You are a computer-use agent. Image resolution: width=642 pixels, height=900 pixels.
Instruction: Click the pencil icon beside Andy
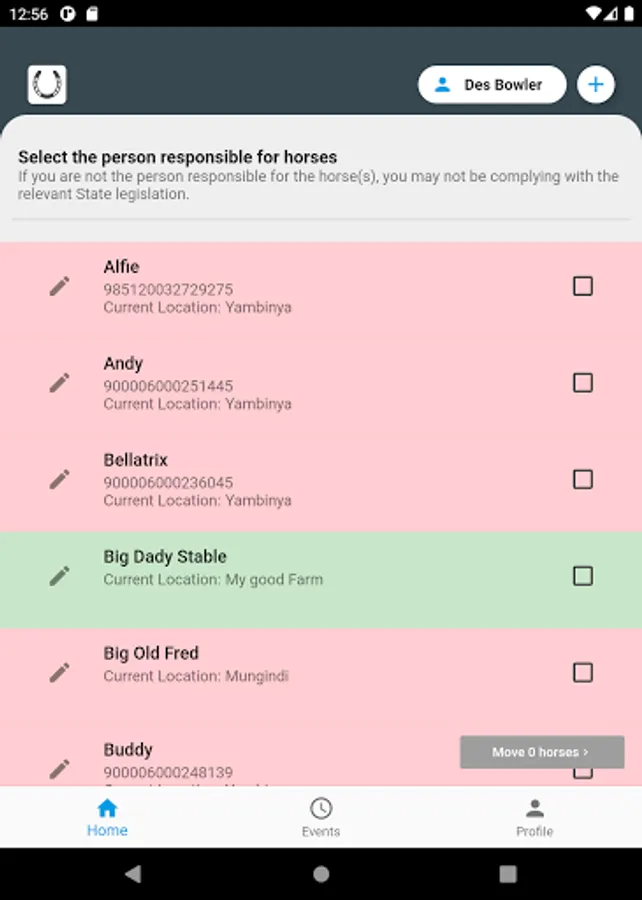pos(60,383)
